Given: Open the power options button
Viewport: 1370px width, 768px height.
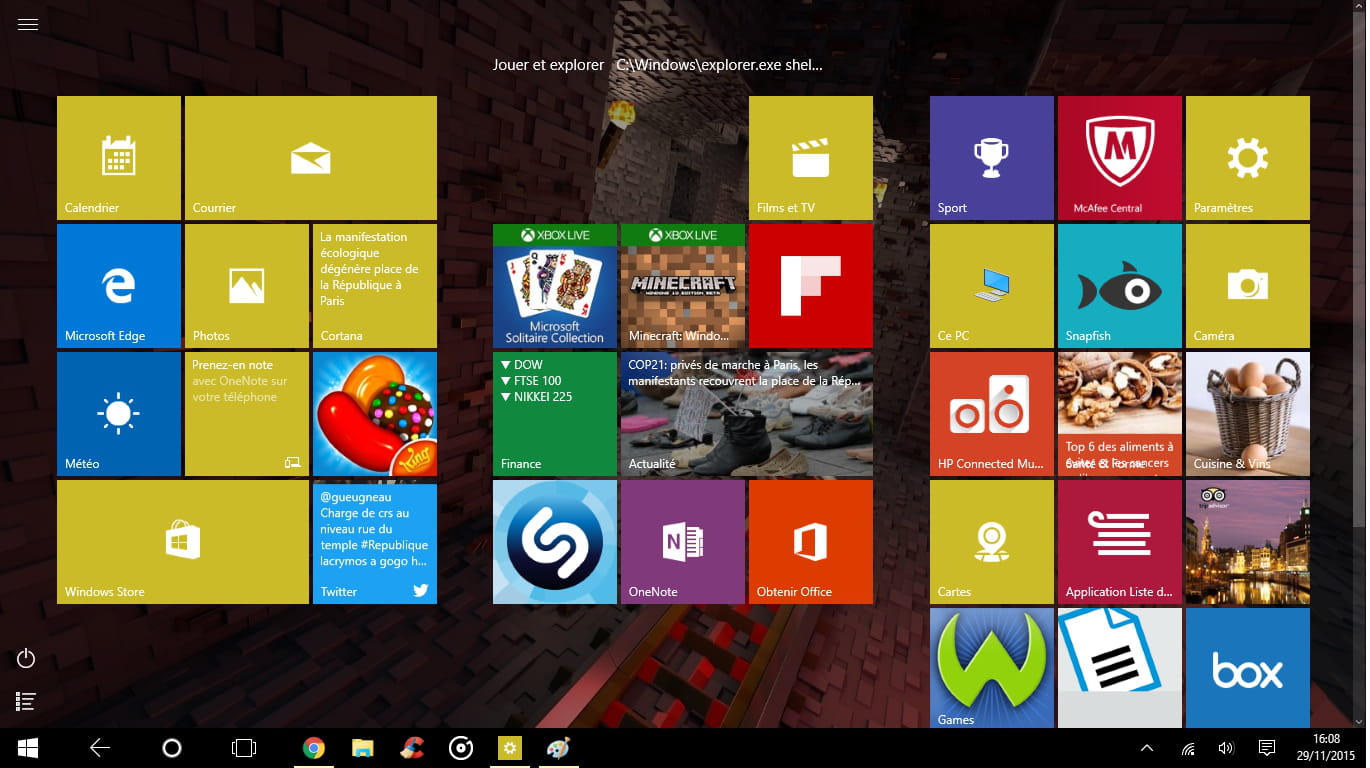Looking at the screenshot, I should pos(27,659).
